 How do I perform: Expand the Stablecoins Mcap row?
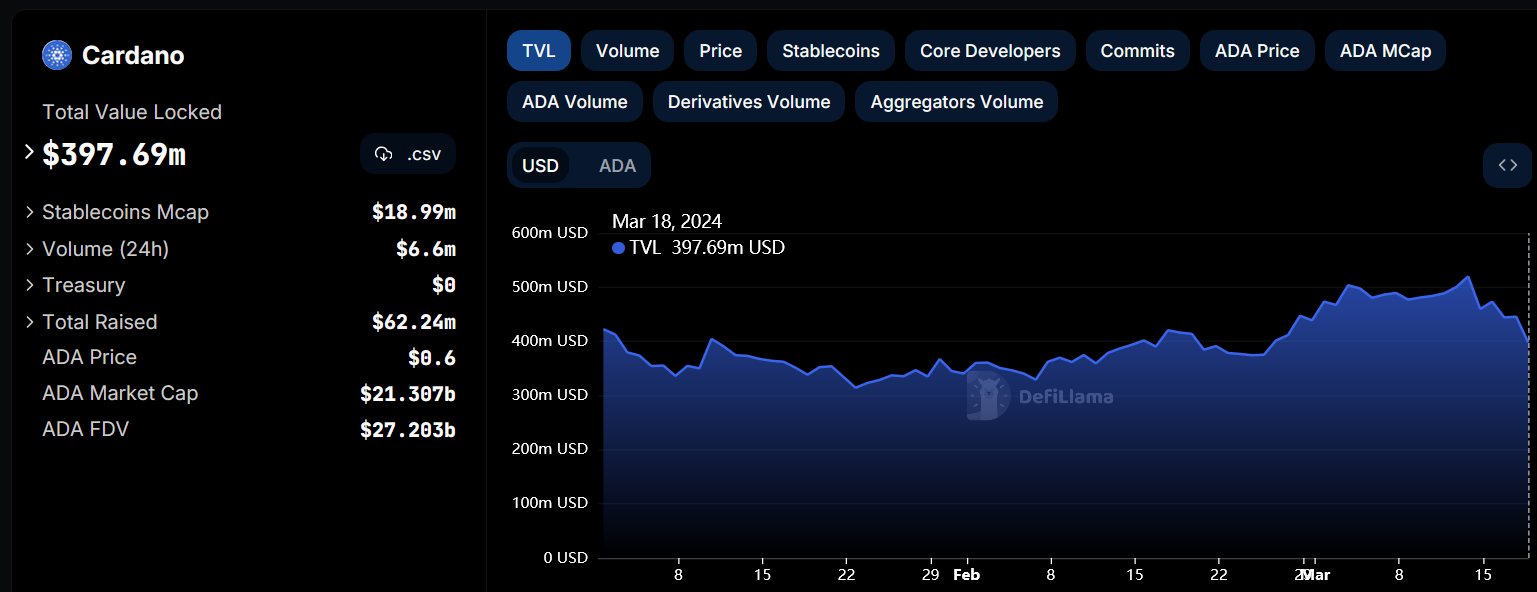click(x=30, y=212)
